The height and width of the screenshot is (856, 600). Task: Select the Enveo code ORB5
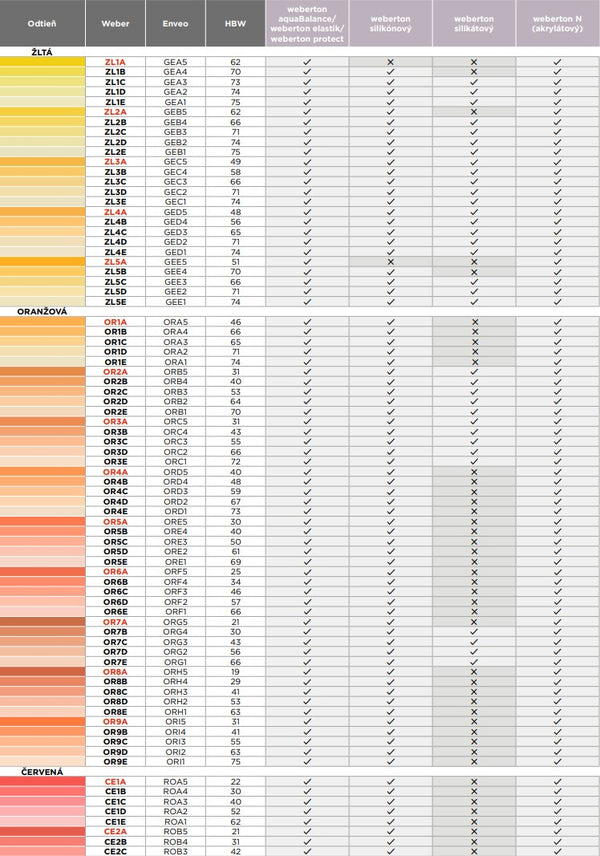pyautogui.click(x=175, y=372)
